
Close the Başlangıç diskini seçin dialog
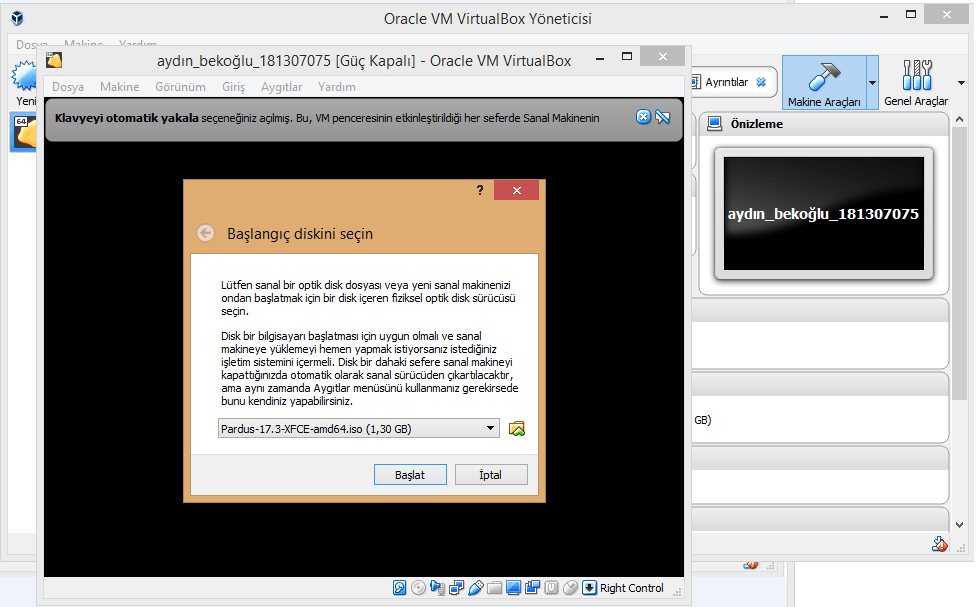pos(516,190)
